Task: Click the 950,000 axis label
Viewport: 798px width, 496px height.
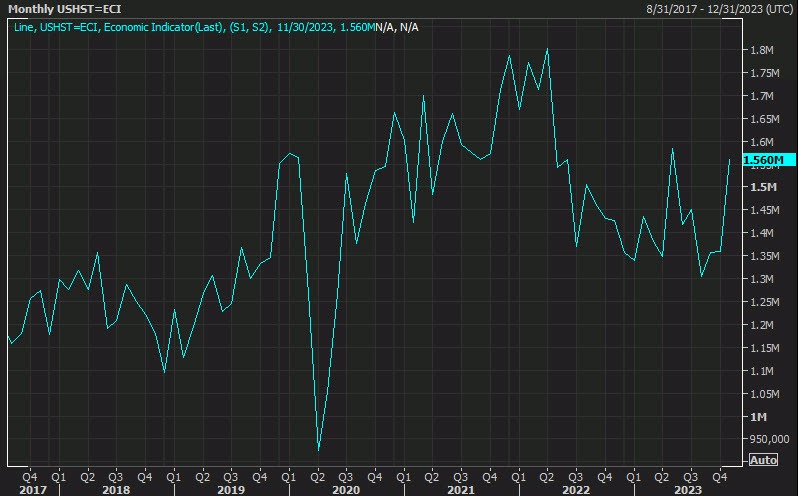Action: click(x=767, y=439)
